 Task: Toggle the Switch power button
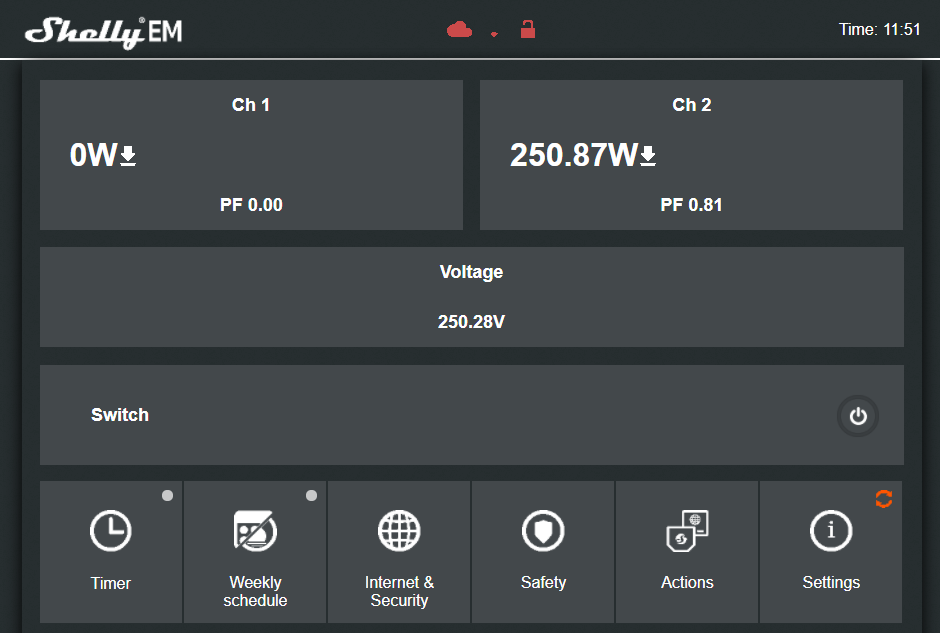point(858,416)
